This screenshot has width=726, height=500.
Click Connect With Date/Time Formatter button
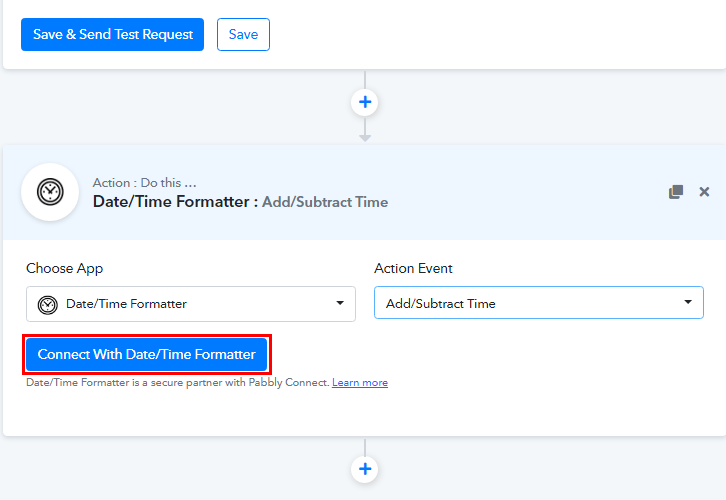click(146, 355)
